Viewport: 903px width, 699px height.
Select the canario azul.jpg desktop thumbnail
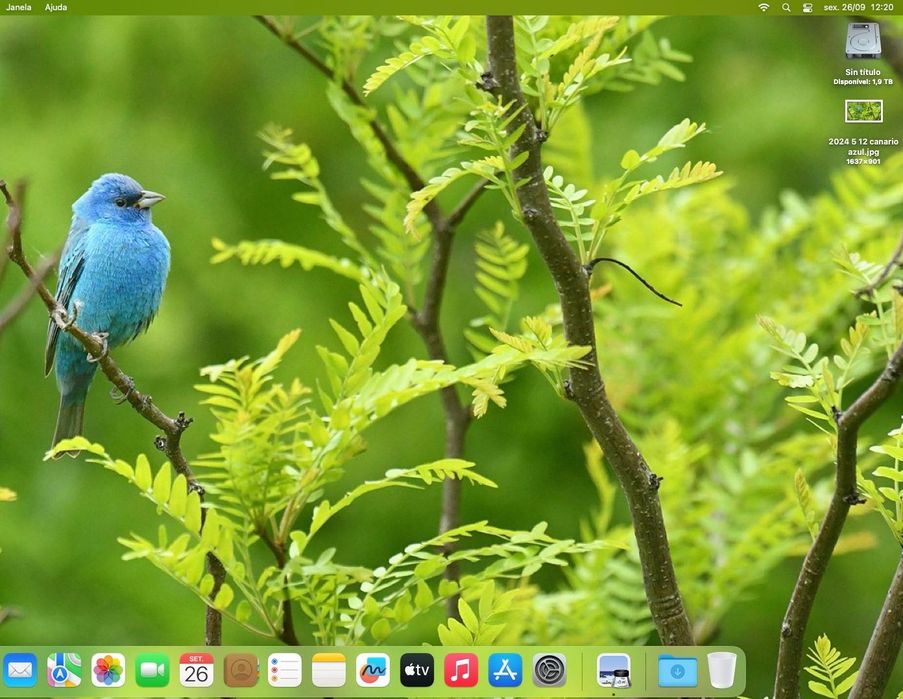[x=863, y=111]
